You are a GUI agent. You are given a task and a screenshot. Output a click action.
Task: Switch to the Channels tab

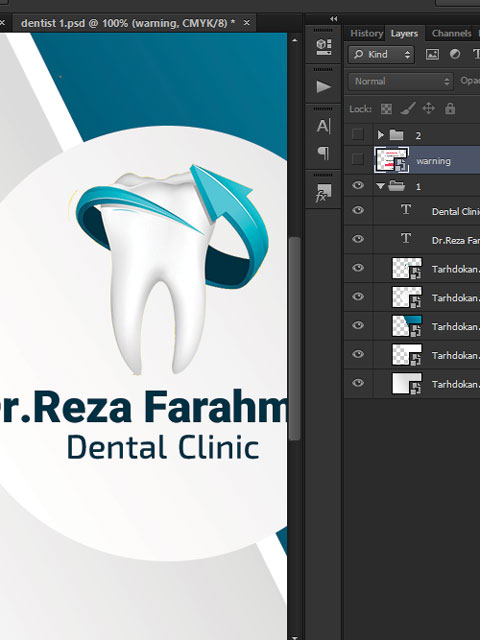click(x=451, y=33)
